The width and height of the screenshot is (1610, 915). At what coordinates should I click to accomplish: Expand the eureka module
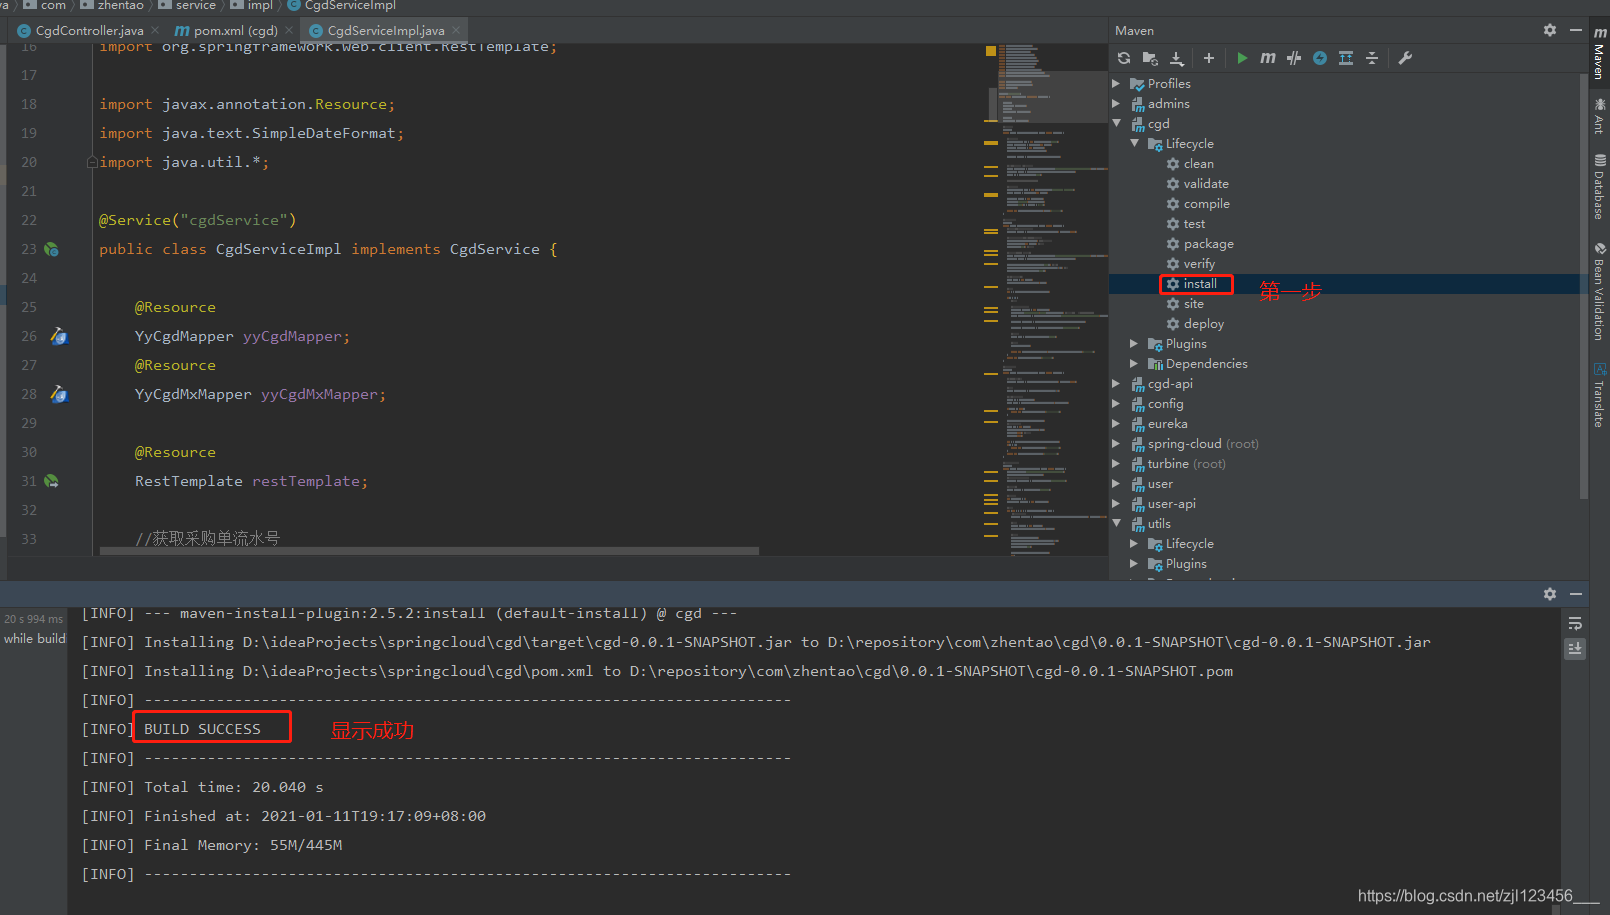pyautogui.click(x=1116, y=424)
